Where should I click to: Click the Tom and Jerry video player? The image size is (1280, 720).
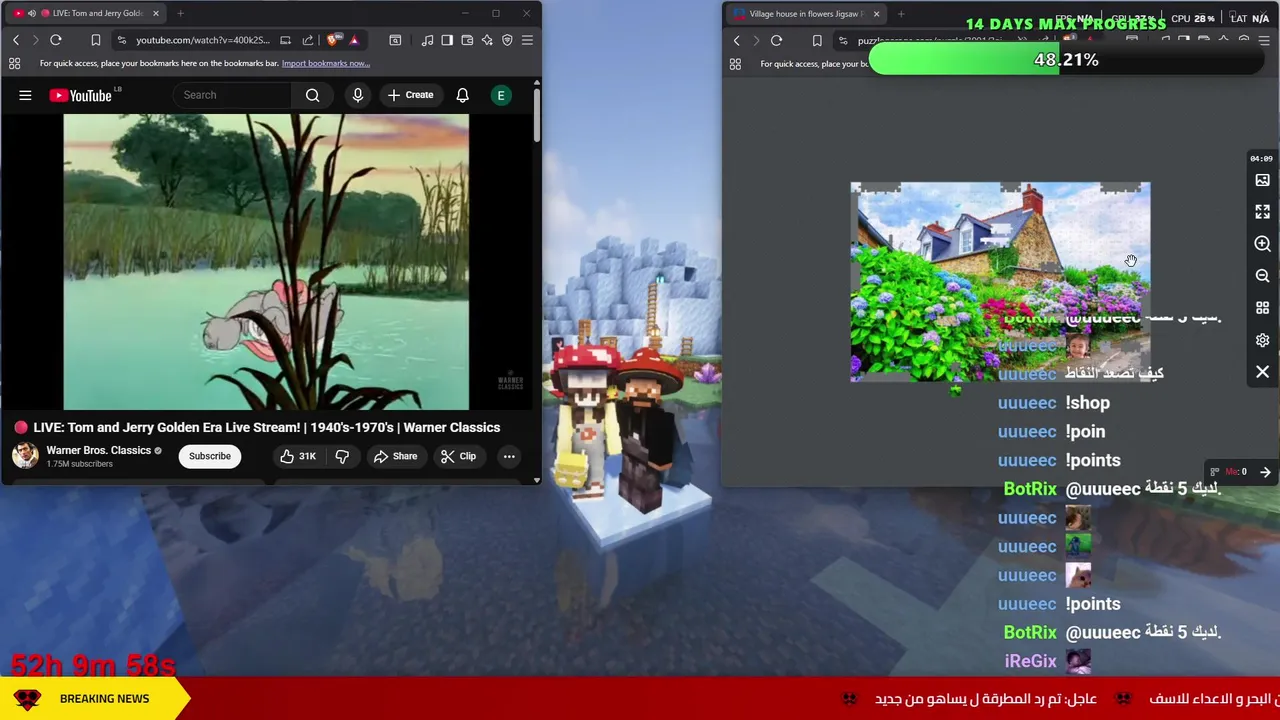pos(266,262)
